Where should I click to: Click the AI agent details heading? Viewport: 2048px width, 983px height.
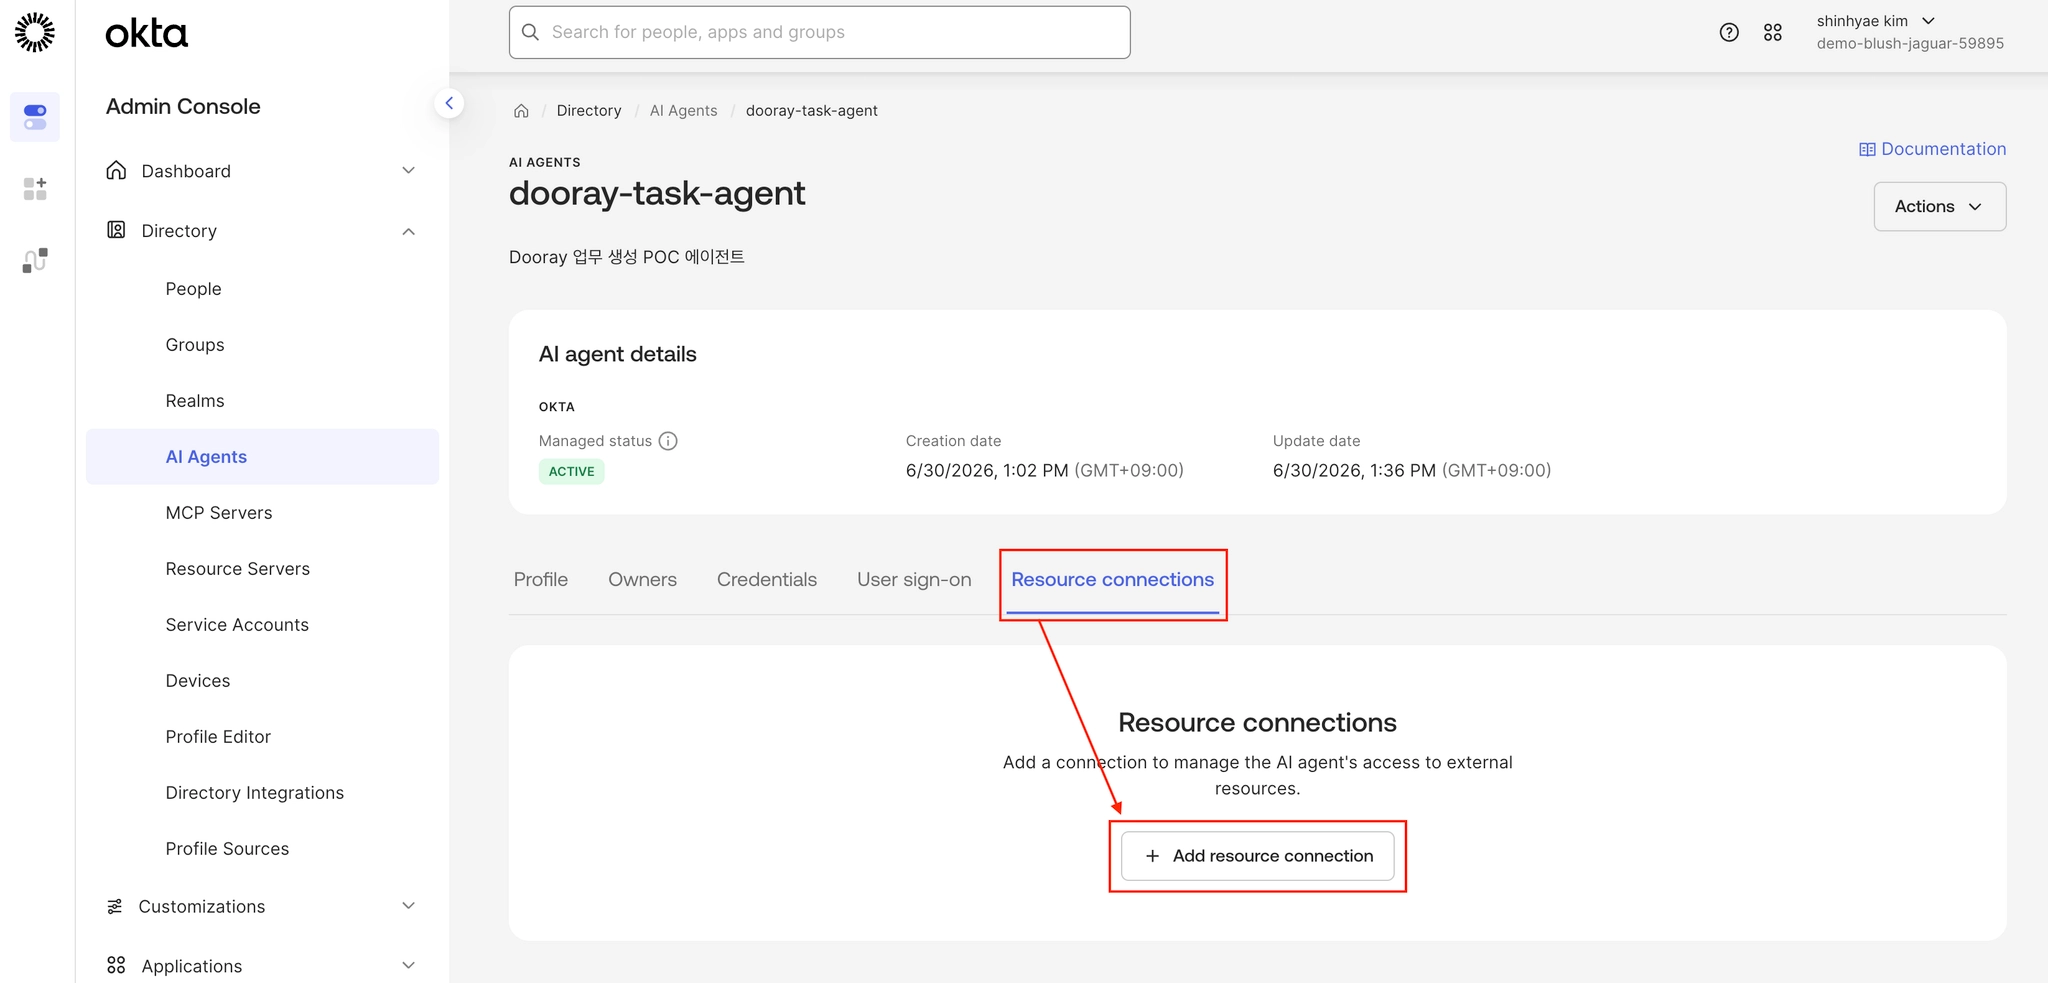(x=617, y=354)
